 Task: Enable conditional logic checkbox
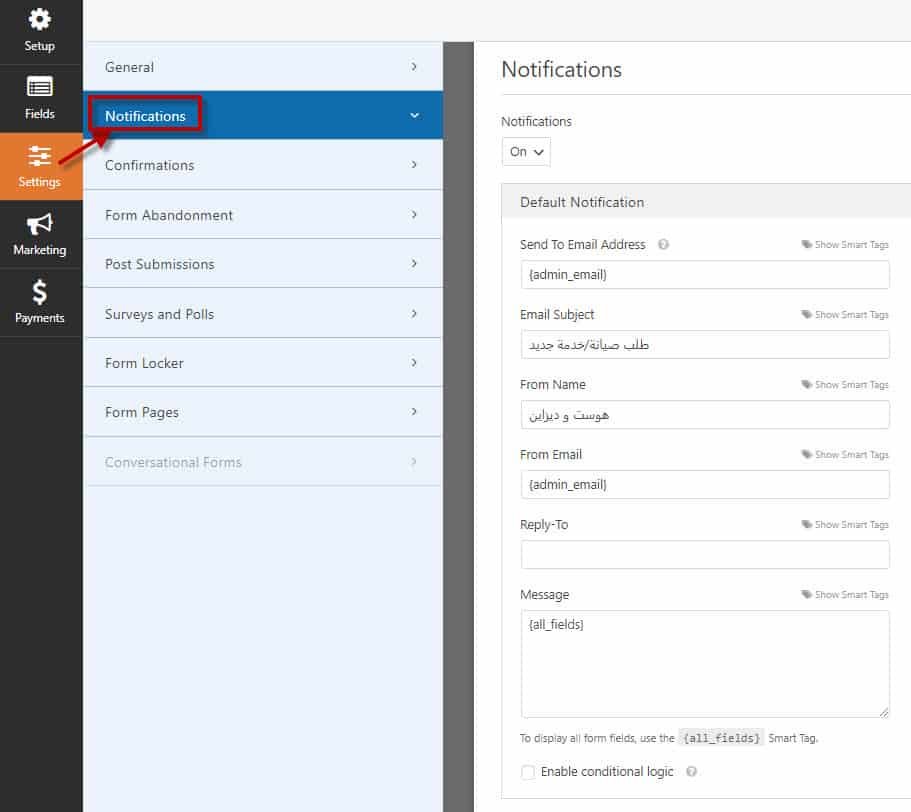[x=528, y=772]
